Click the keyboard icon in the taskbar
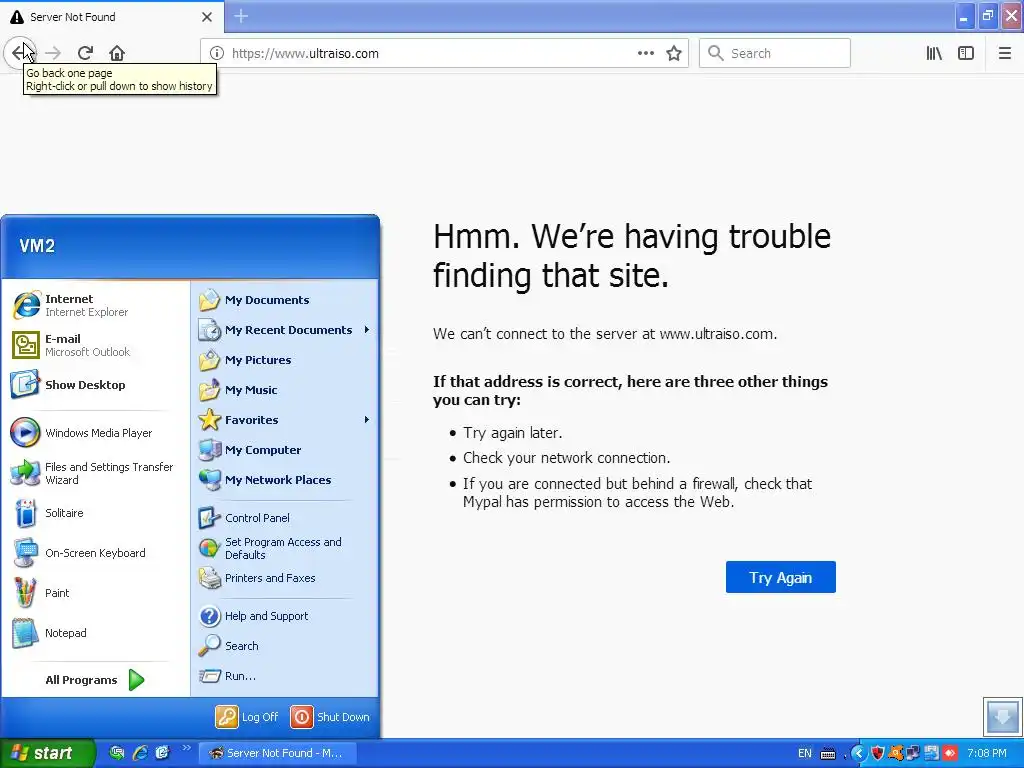 click(x=827, y=754)
